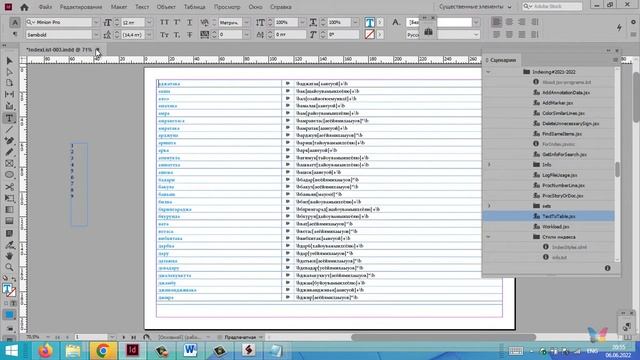This screenshot has width=640, height=360.
Task: Switch to the Сценарии panel tab
Action: click(502, 60)
